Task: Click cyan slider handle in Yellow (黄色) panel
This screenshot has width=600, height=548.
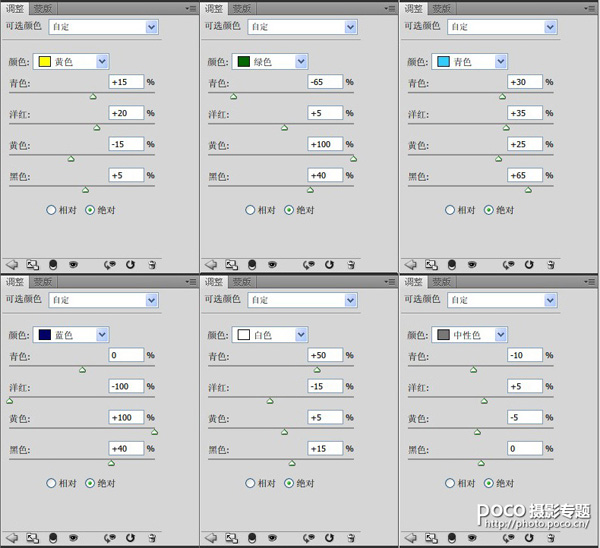Action: pos(93,97)
